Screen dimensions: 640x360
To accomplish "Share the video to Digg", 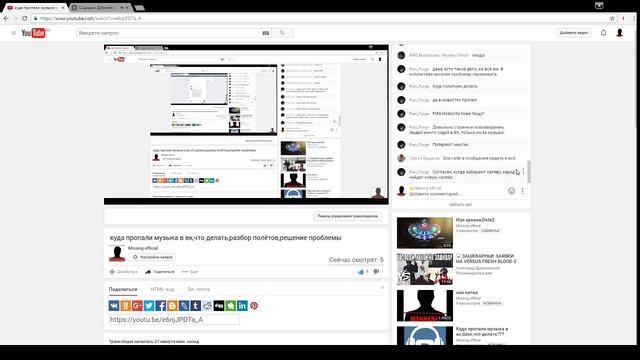I will 219,306.
